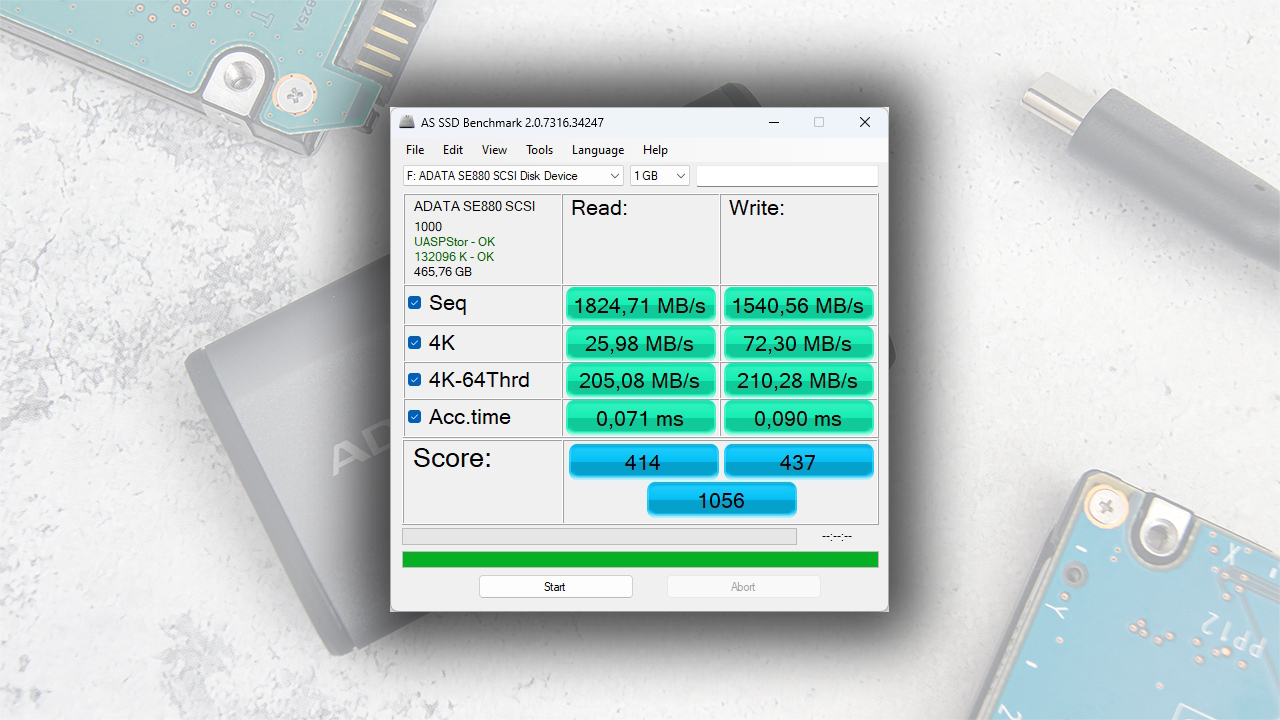
Task: Minimize the AS SSD Benchmark window
Action: 774,122
